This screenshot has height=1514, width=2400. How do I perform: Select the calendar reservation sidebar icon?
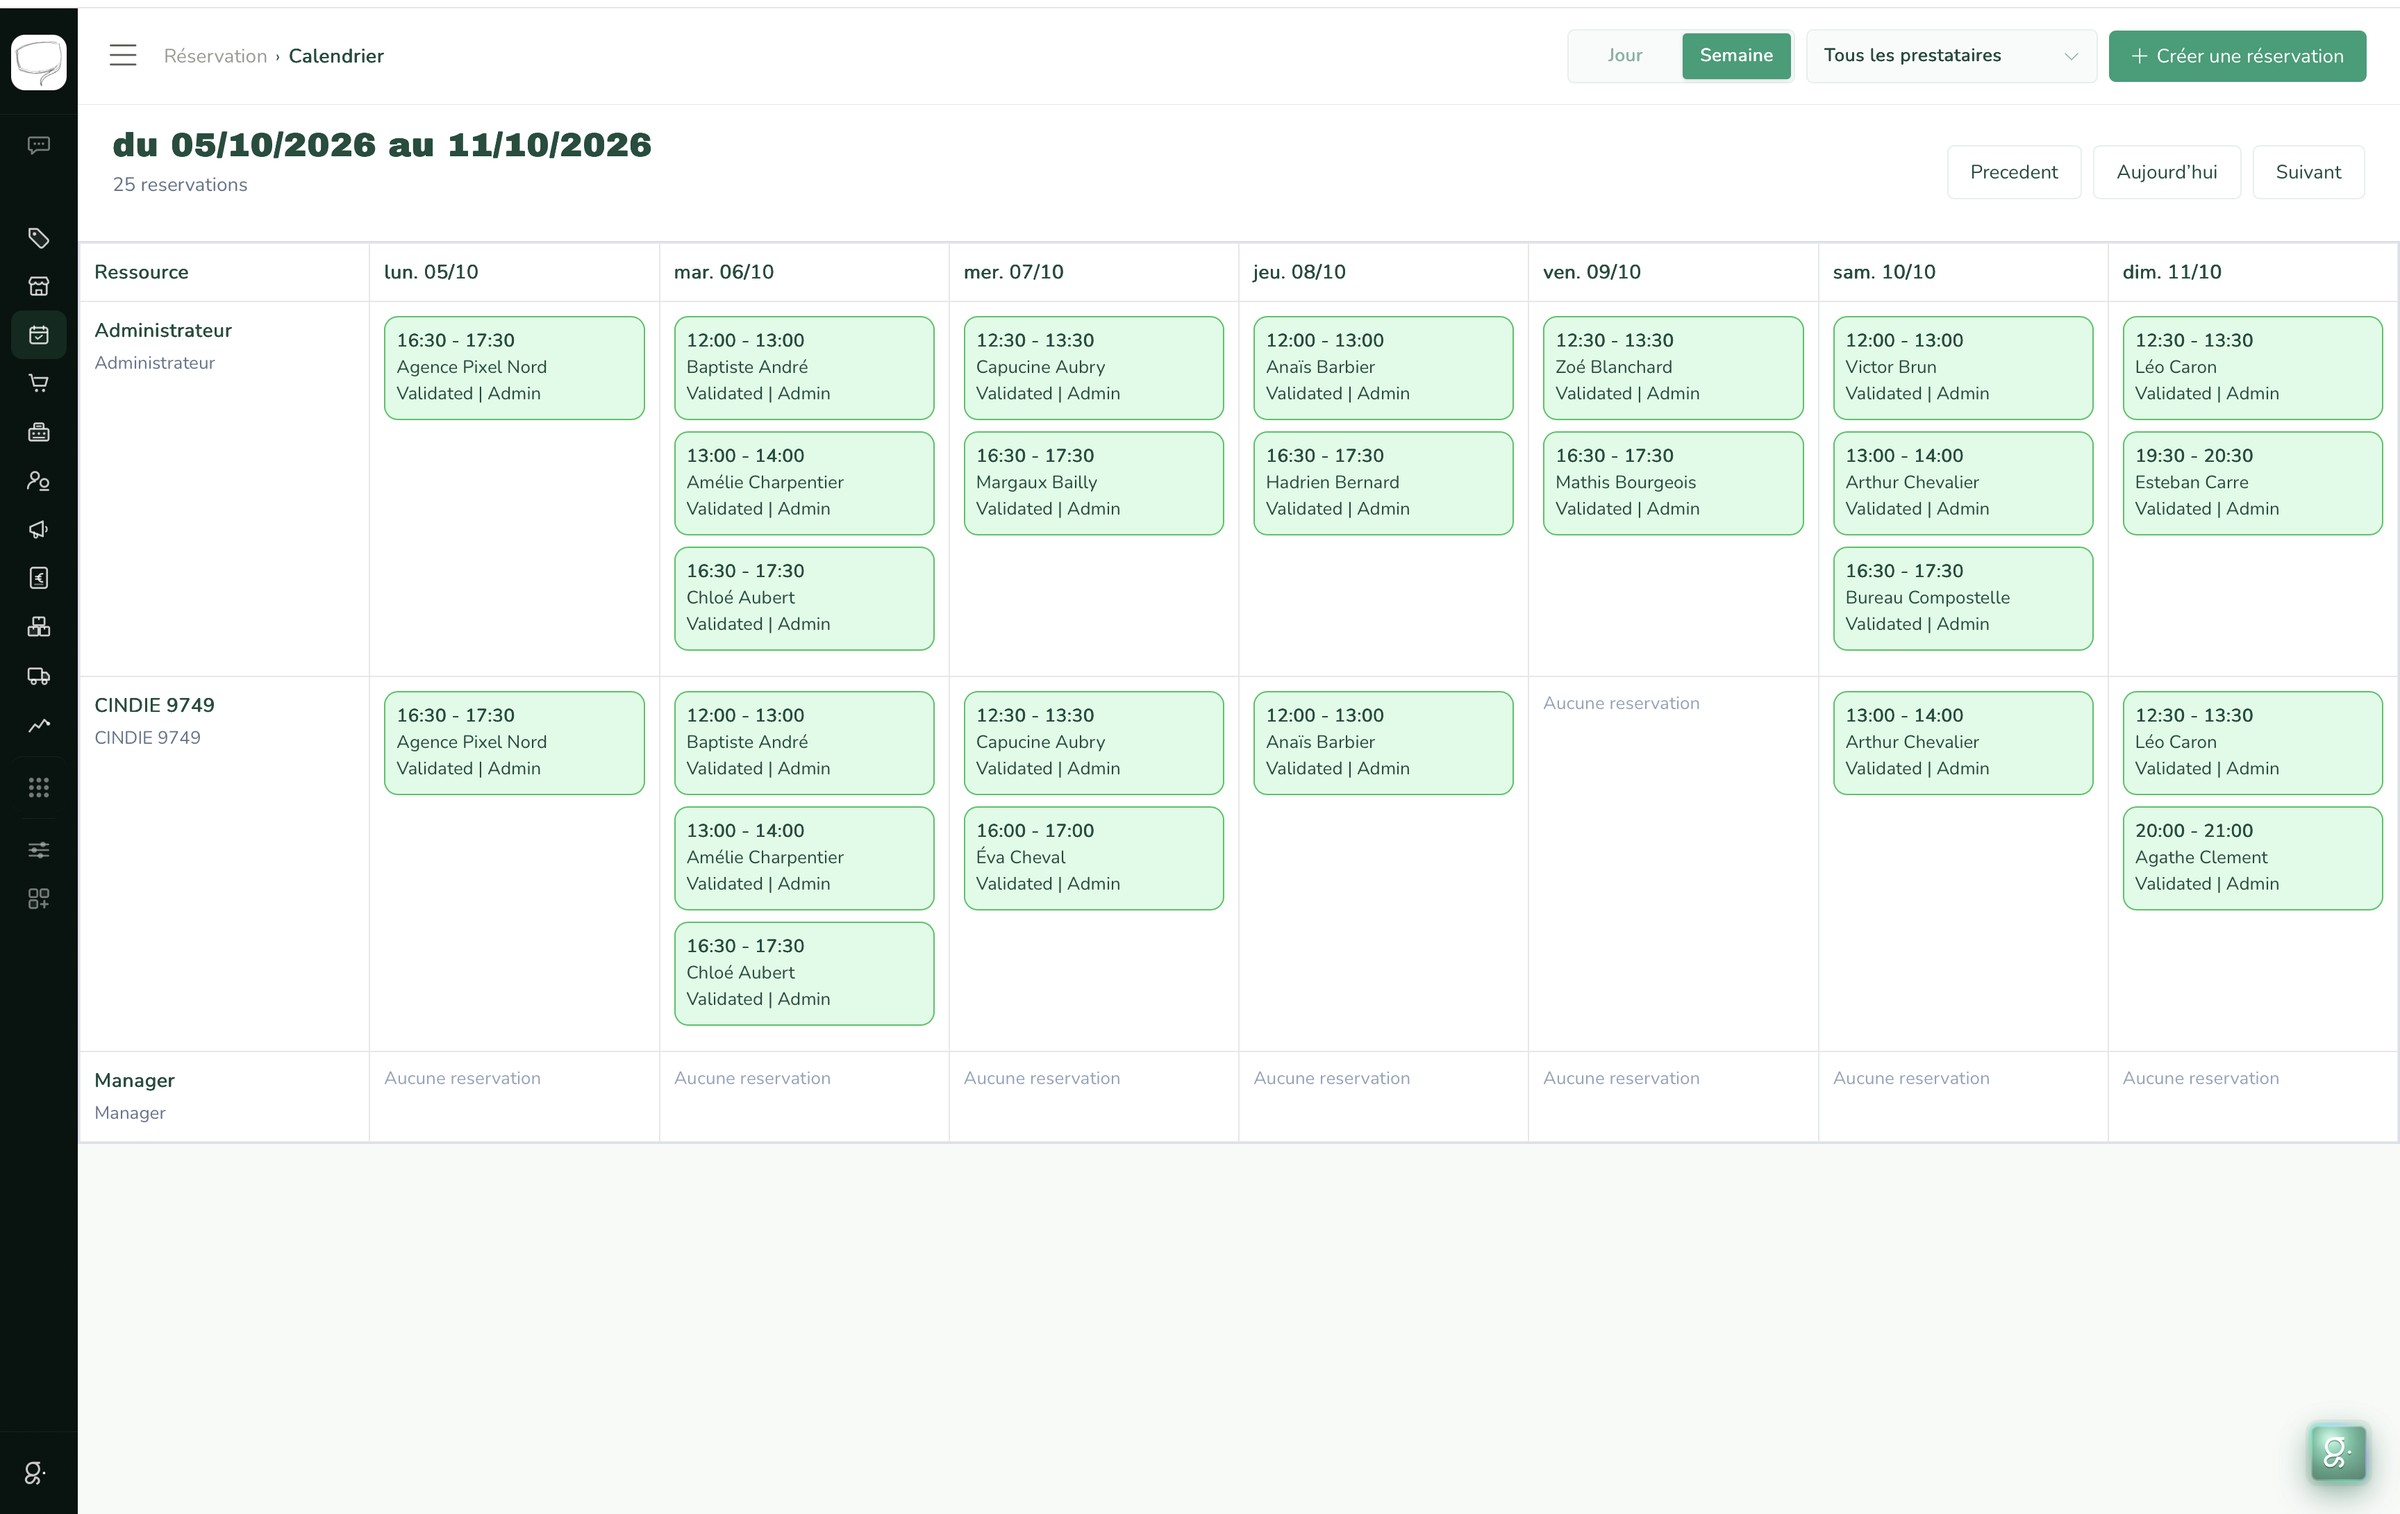(38, 335)
